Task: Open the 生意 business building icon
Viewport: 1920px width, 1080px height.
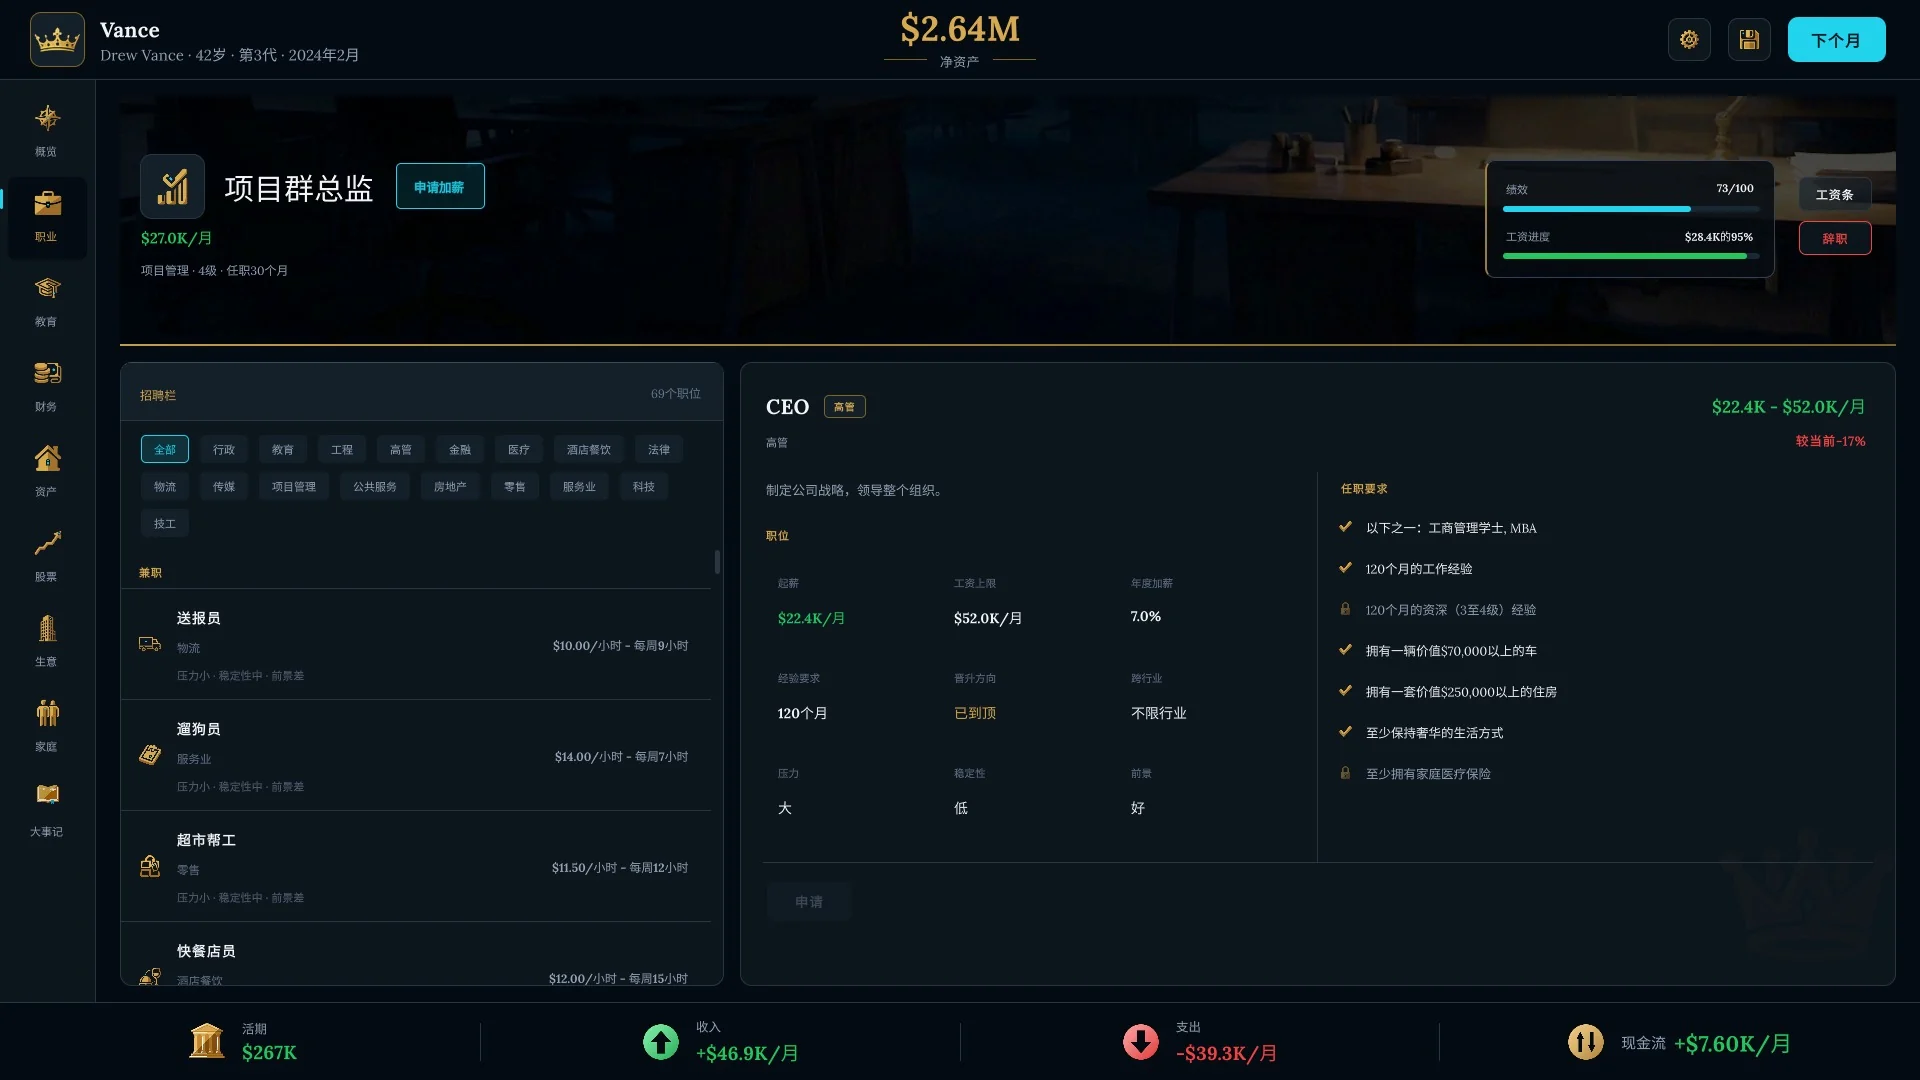Action: [46, 629]
